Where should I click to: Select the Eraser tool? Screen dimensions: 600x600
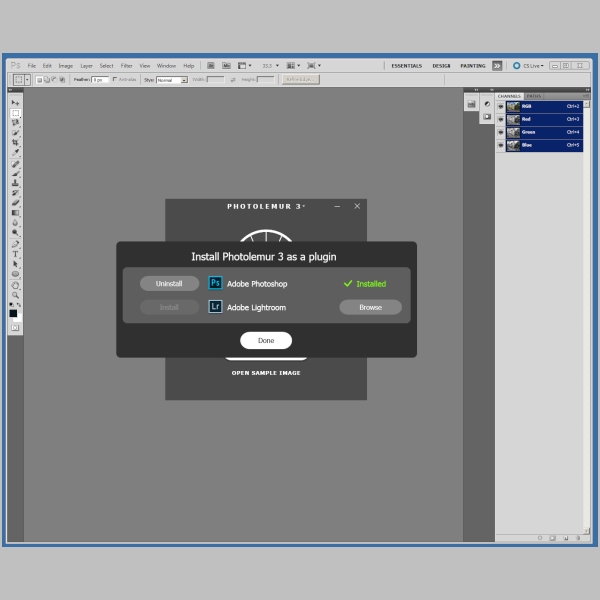click(15, 203)
